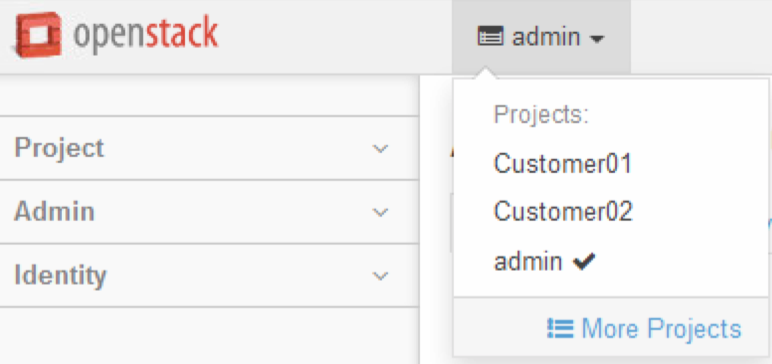Image resolution: width=772 pixels, height=364 pixels.
Task: Click the project card icon beside admin
Action: coord(490,37)
